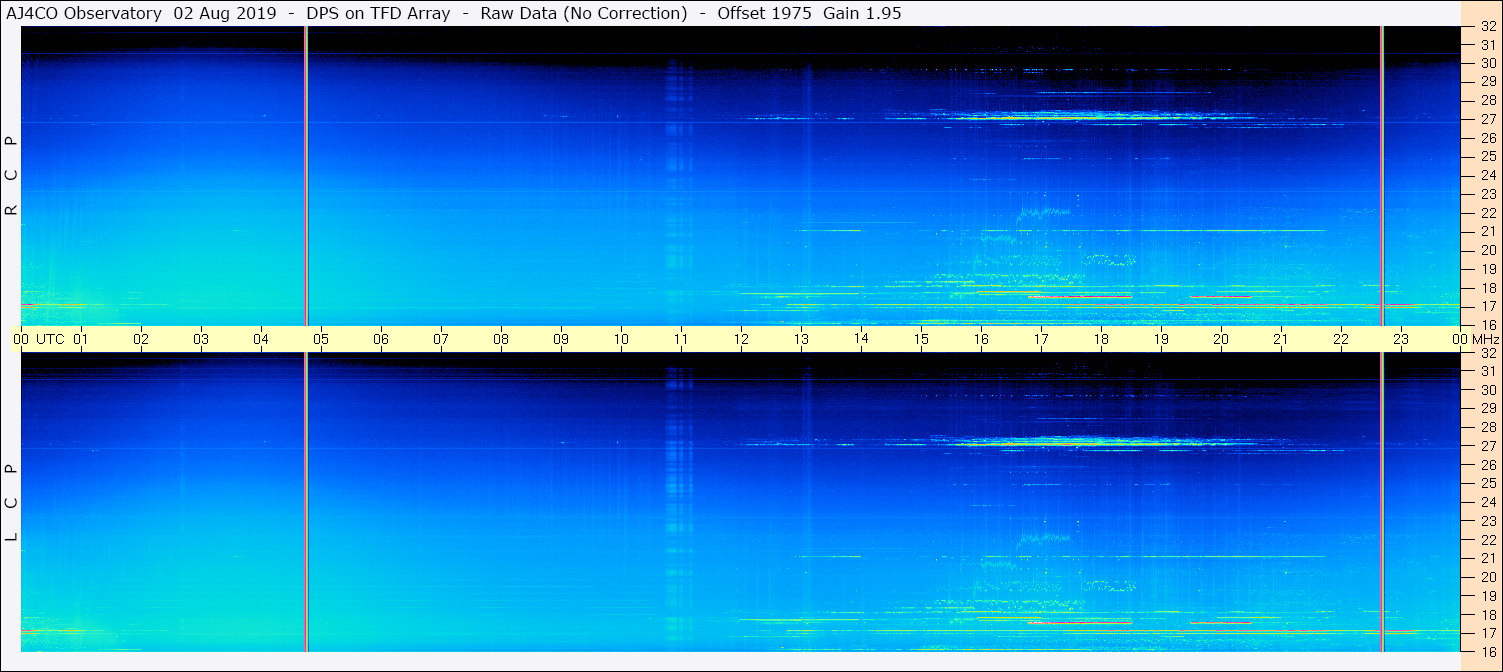Click the 11 UTC time label
Screen dimensions: 1503x672
click(x=681, y=339)
